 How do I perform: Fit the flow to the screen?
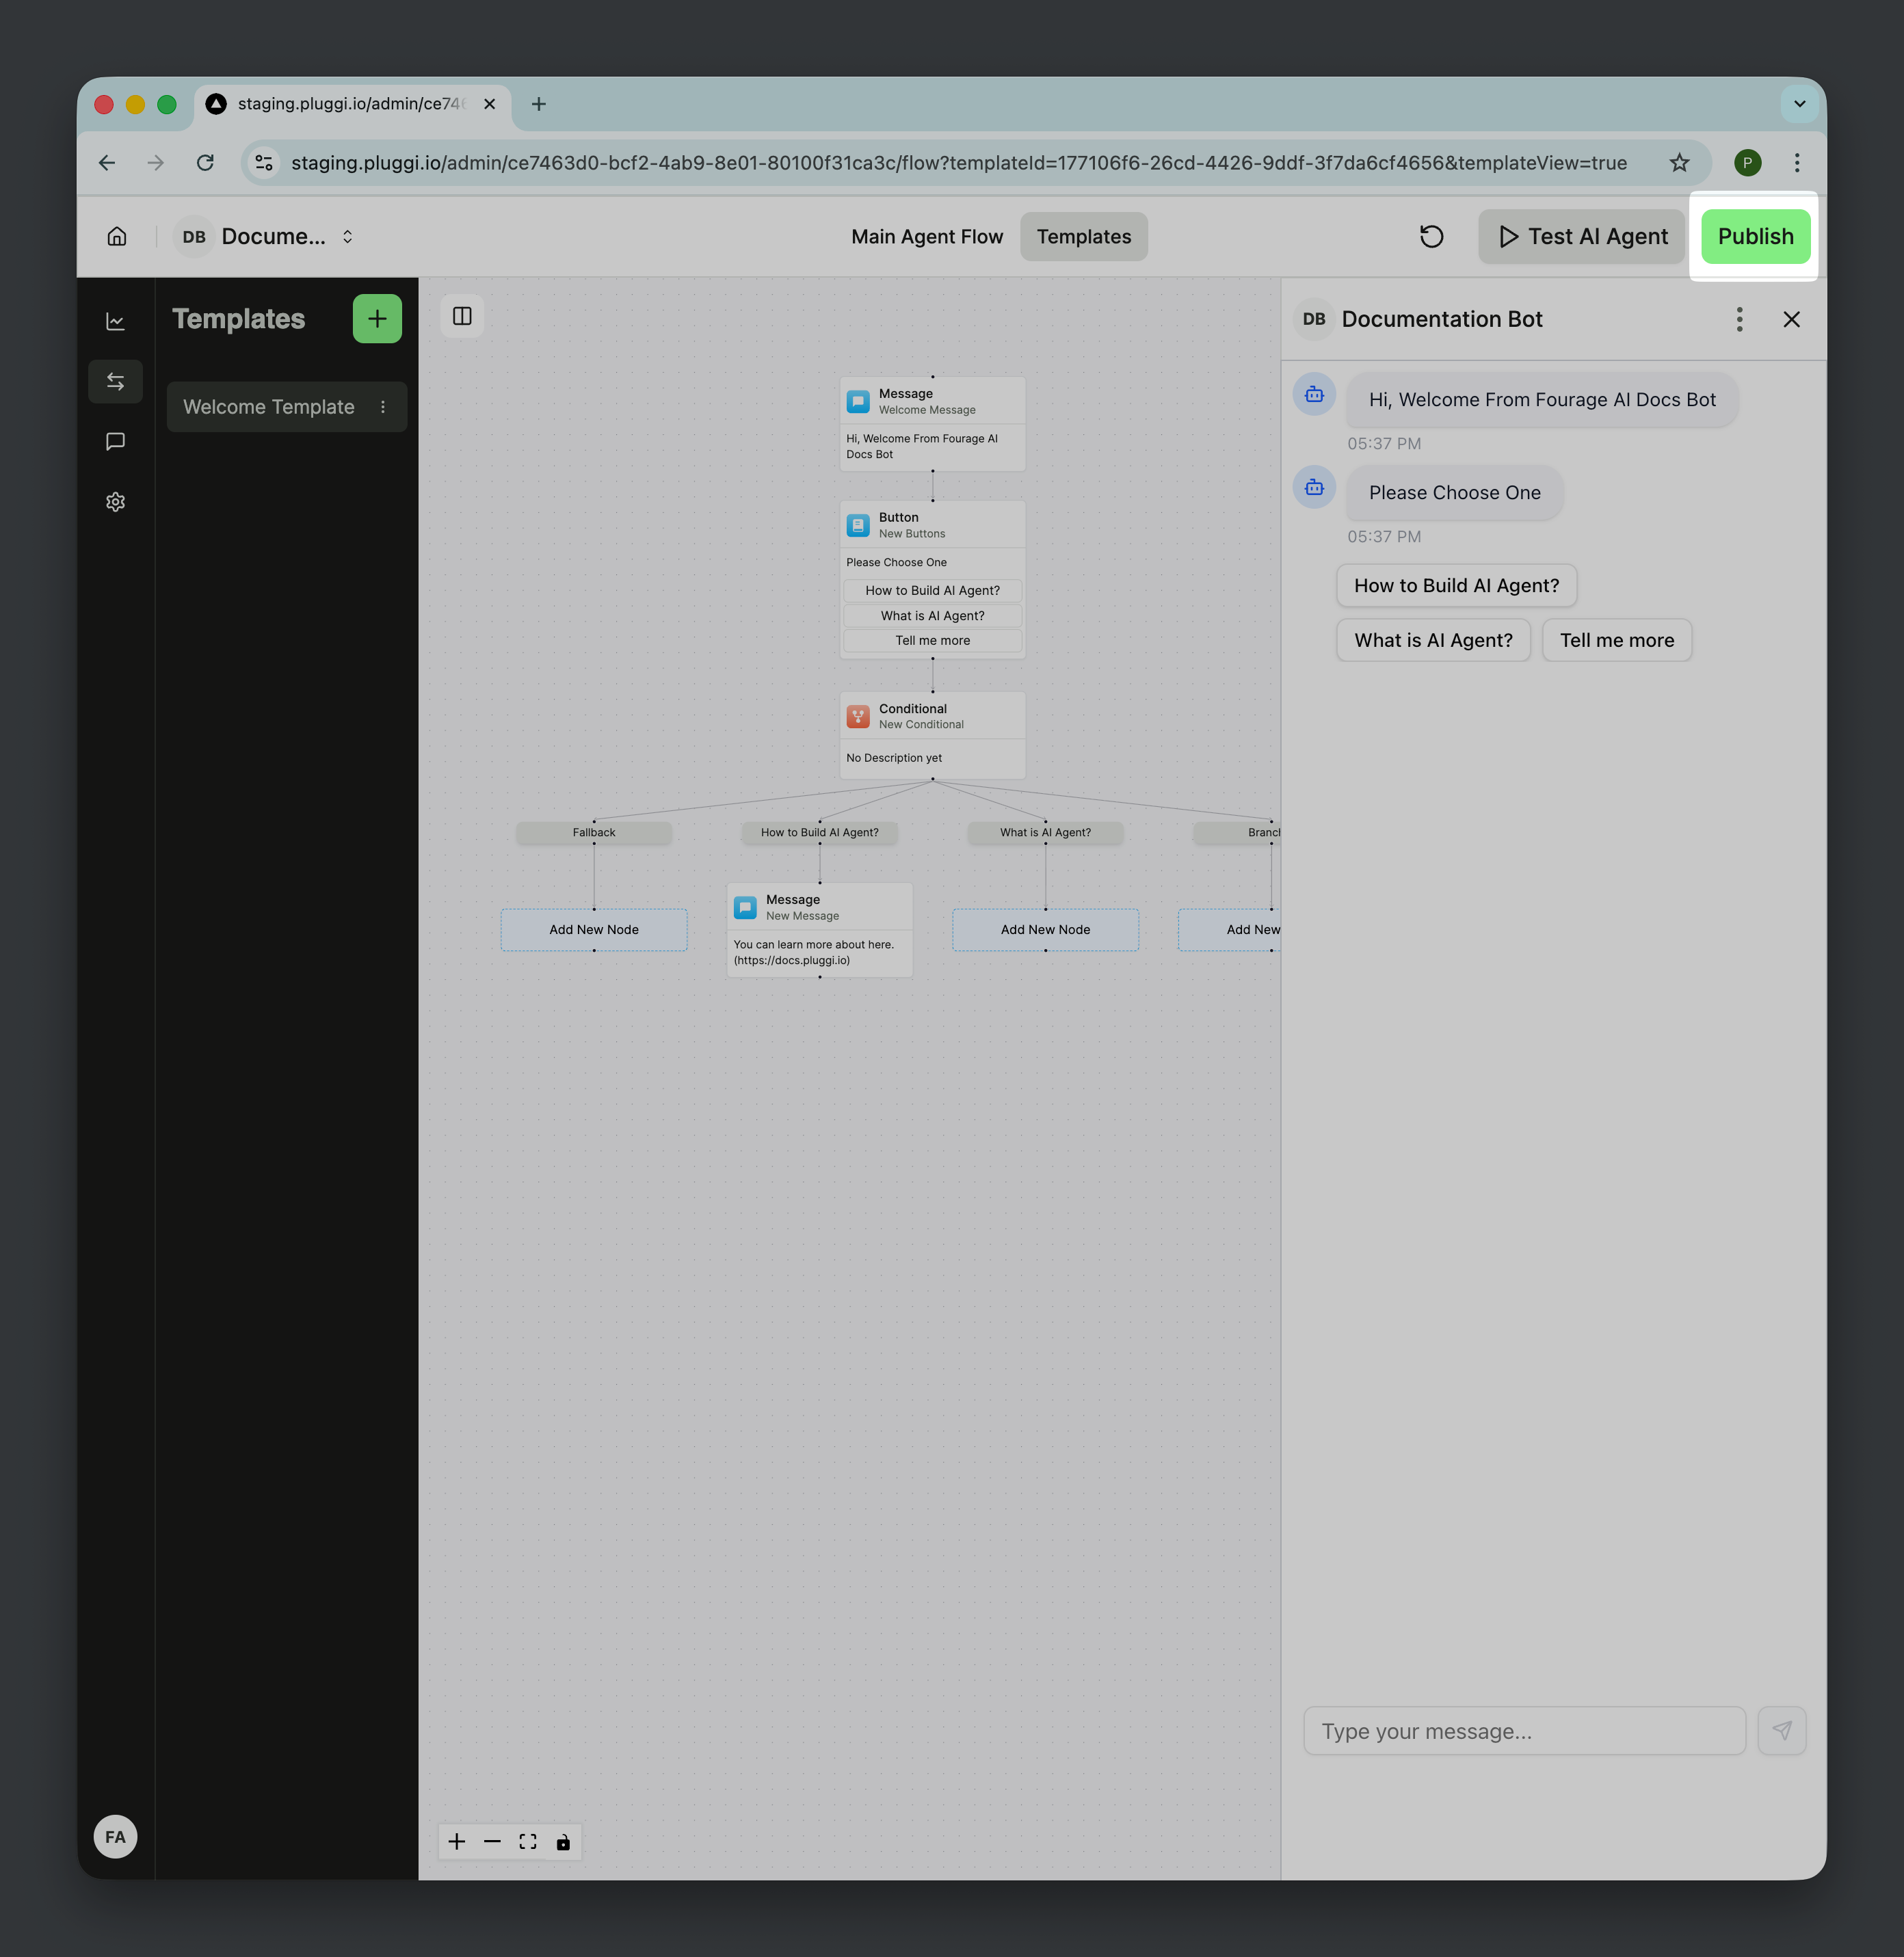click(528, 1841)
